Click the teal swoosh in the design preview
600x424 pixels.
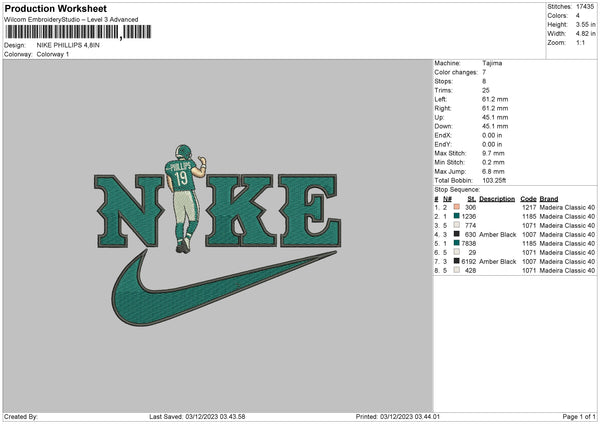tap(224, 288)
